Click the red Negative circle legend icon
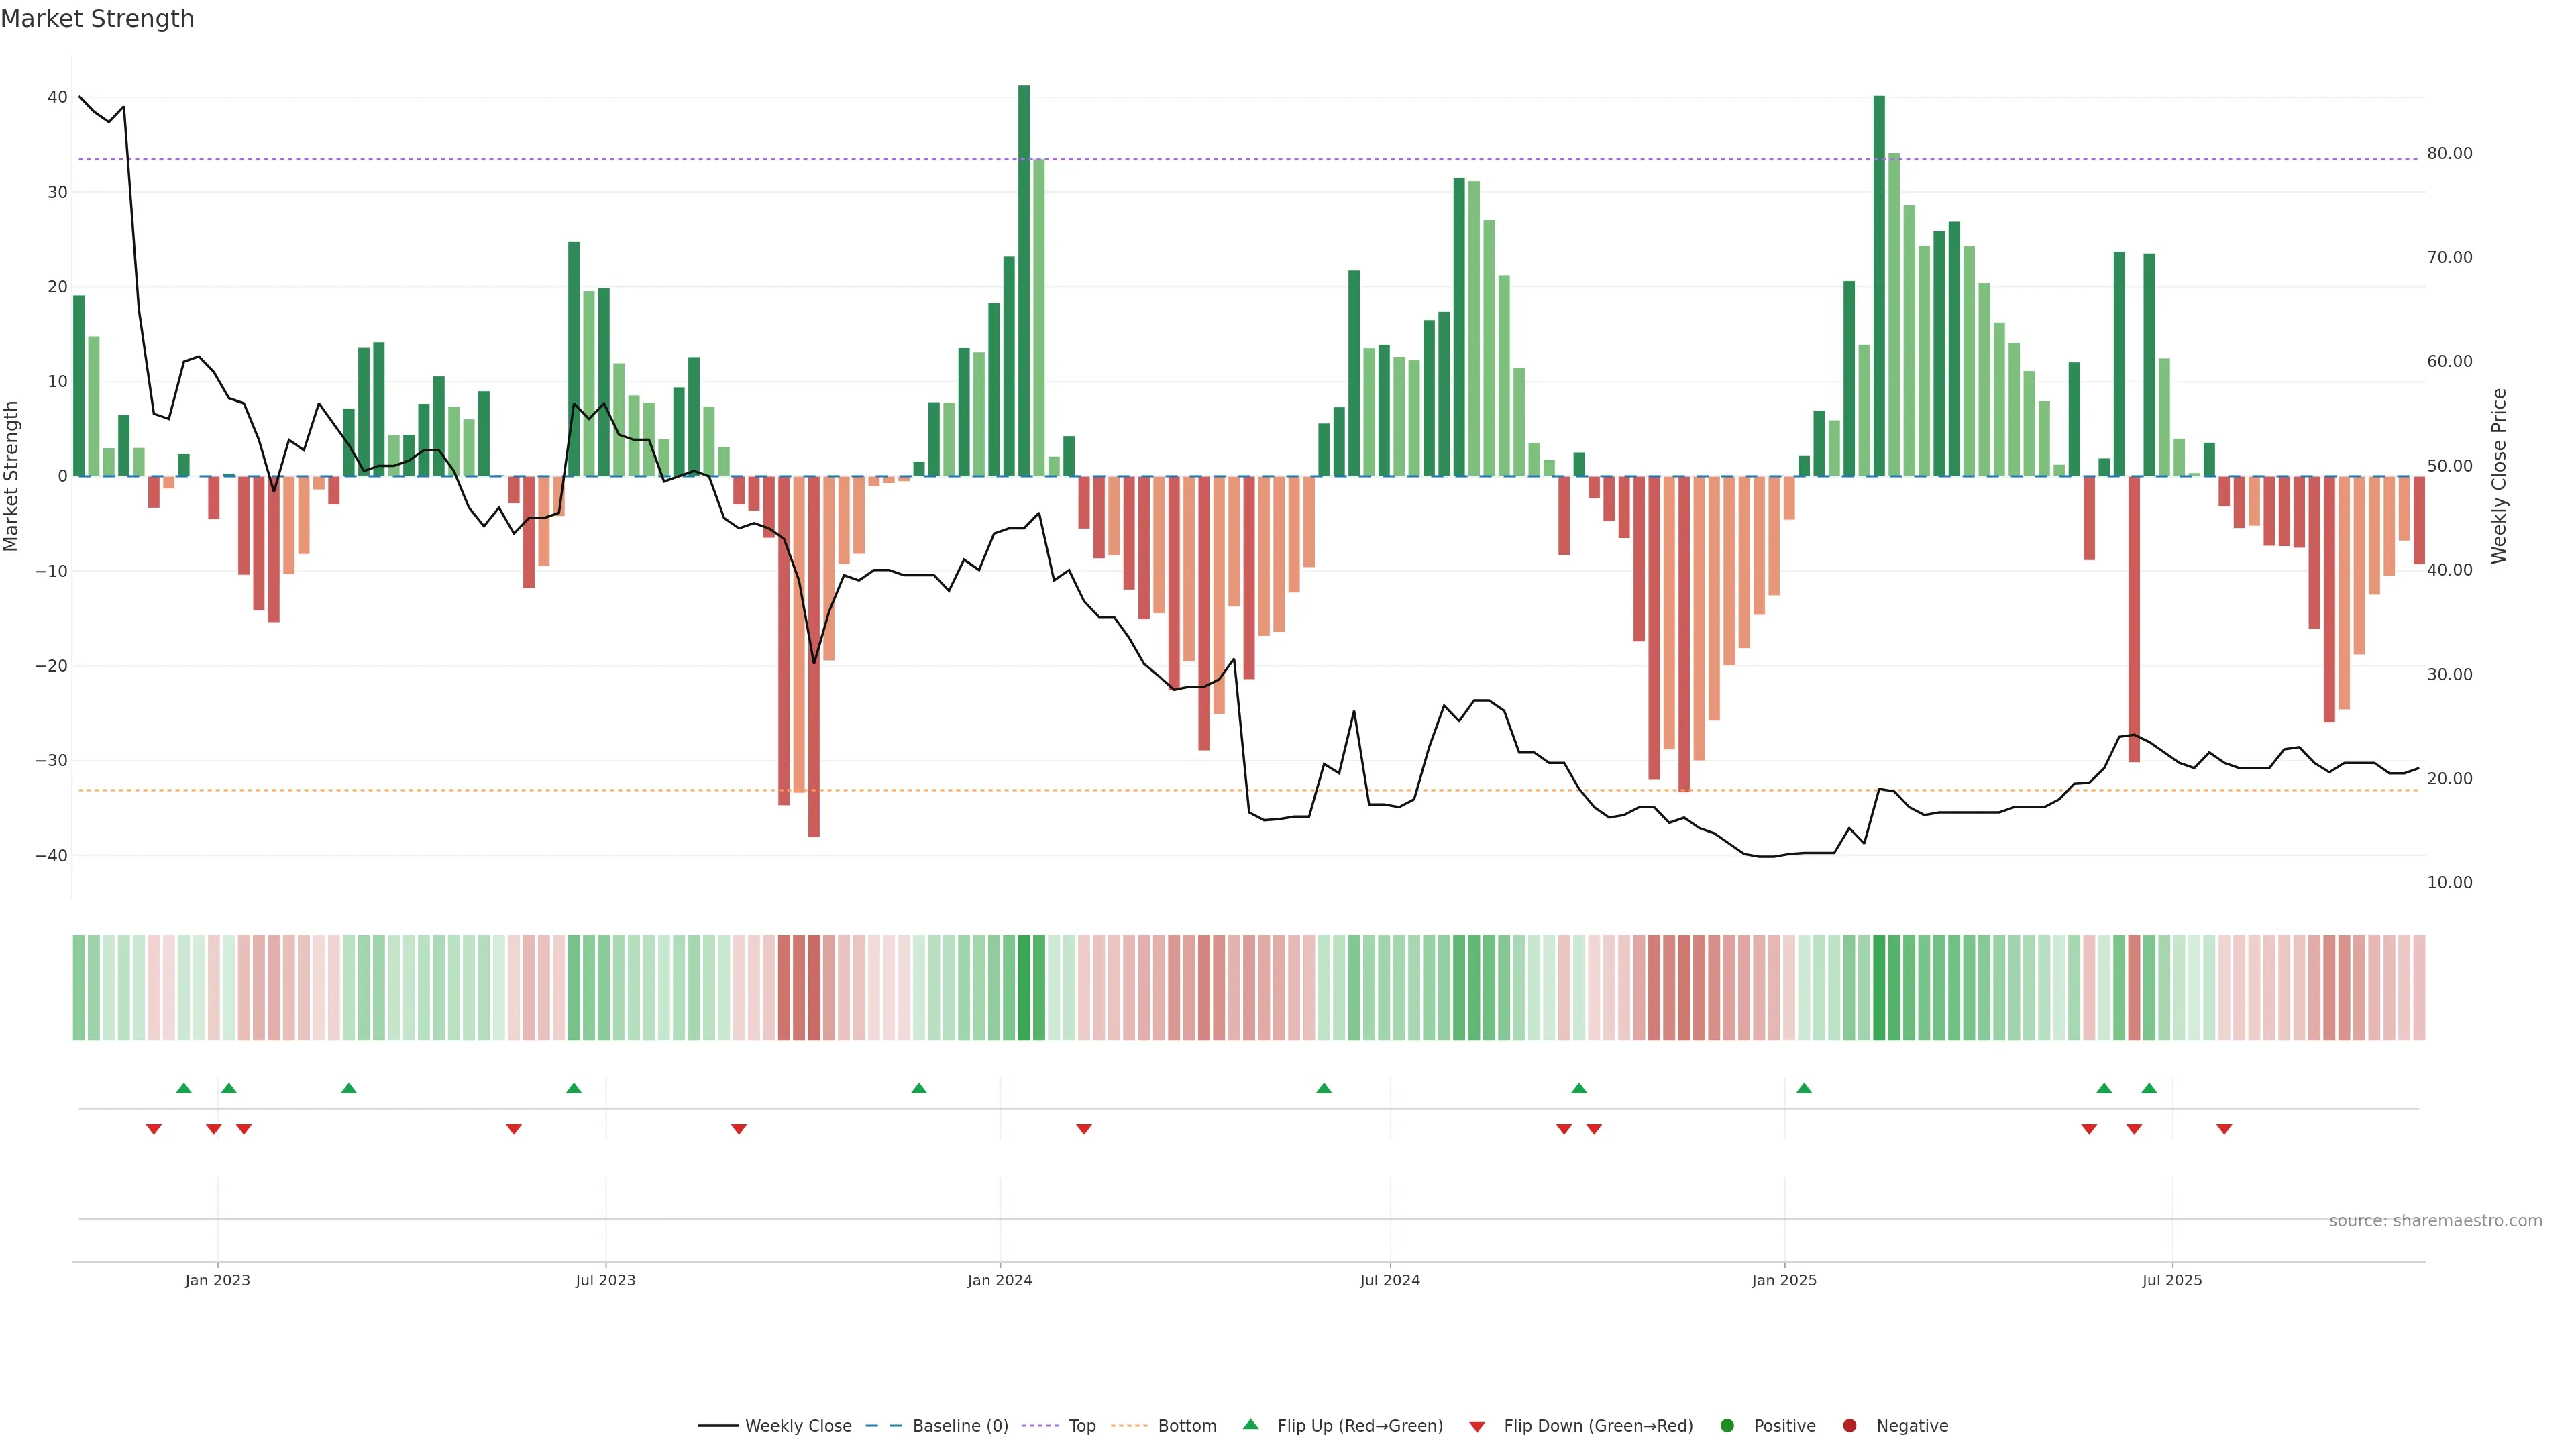Screen dimensions: 2576x1449 tap(1849, 1426)
